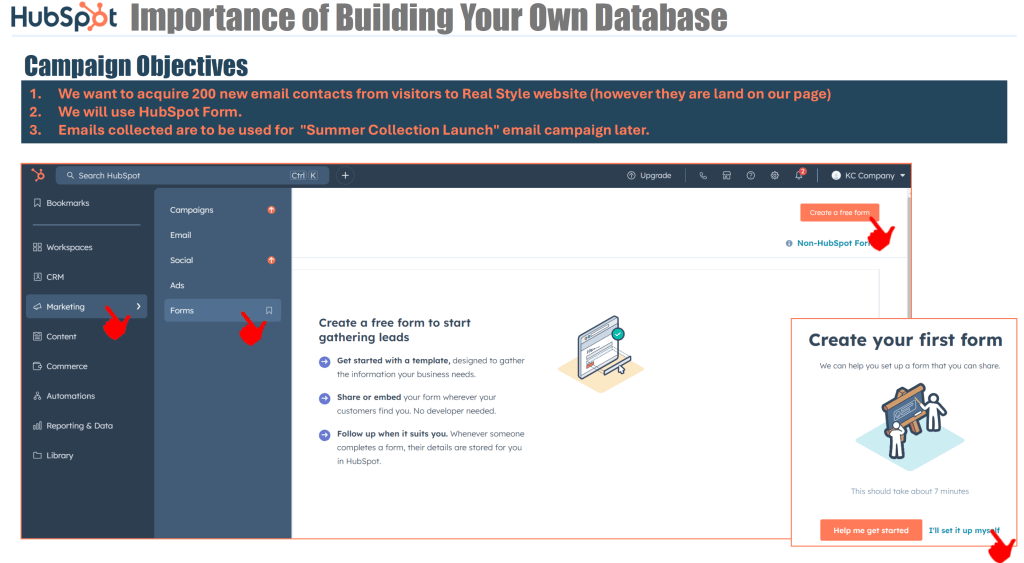1024x563 pixels.
Task: Click the bookmark icon beside Forms
Action: pos(269,311)
